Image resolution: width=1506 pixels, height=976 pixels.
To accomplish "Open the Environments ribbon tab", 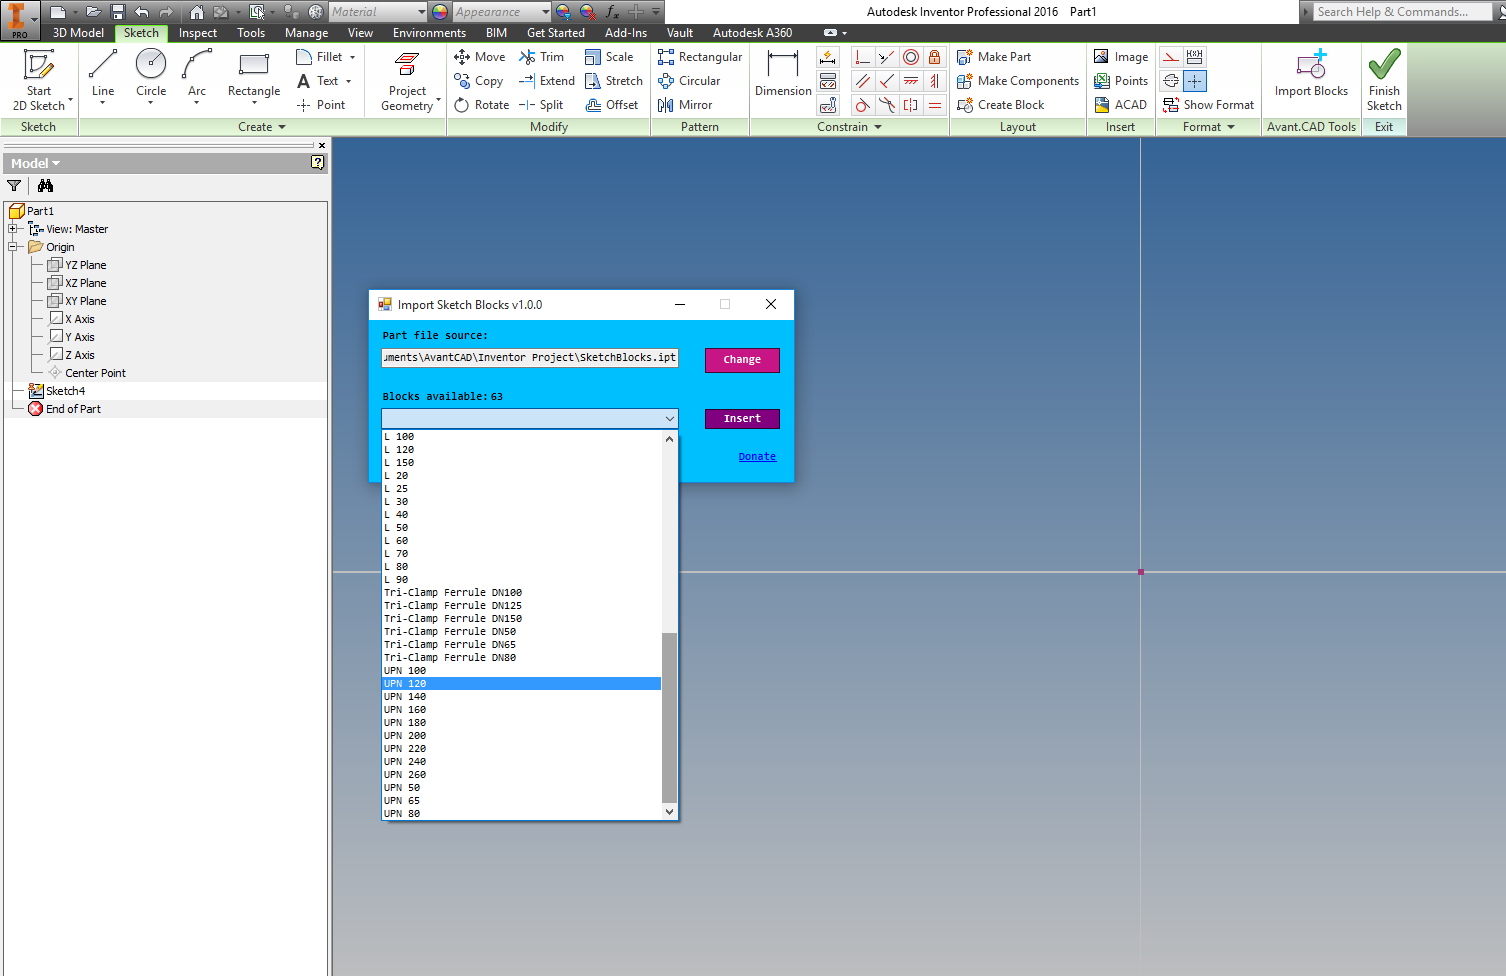I will pos(429,33).
